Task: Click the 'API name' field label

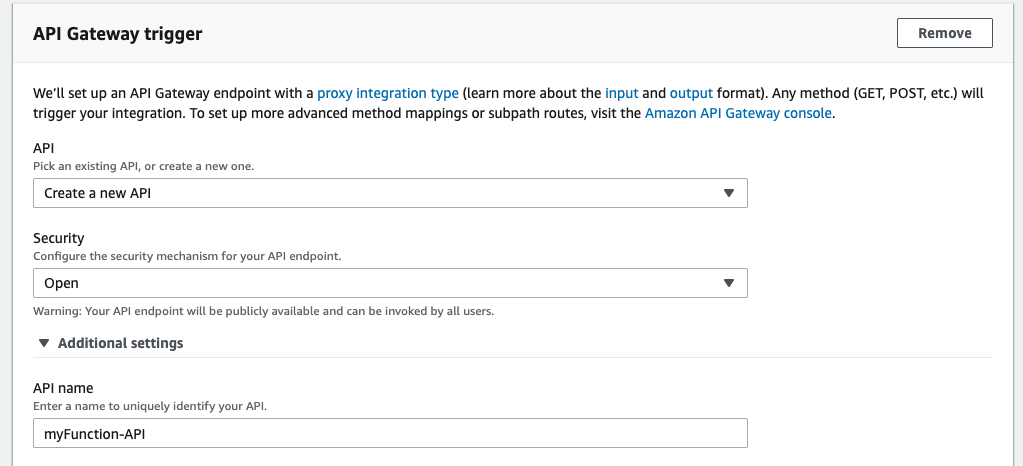Action: pos(63,388)
